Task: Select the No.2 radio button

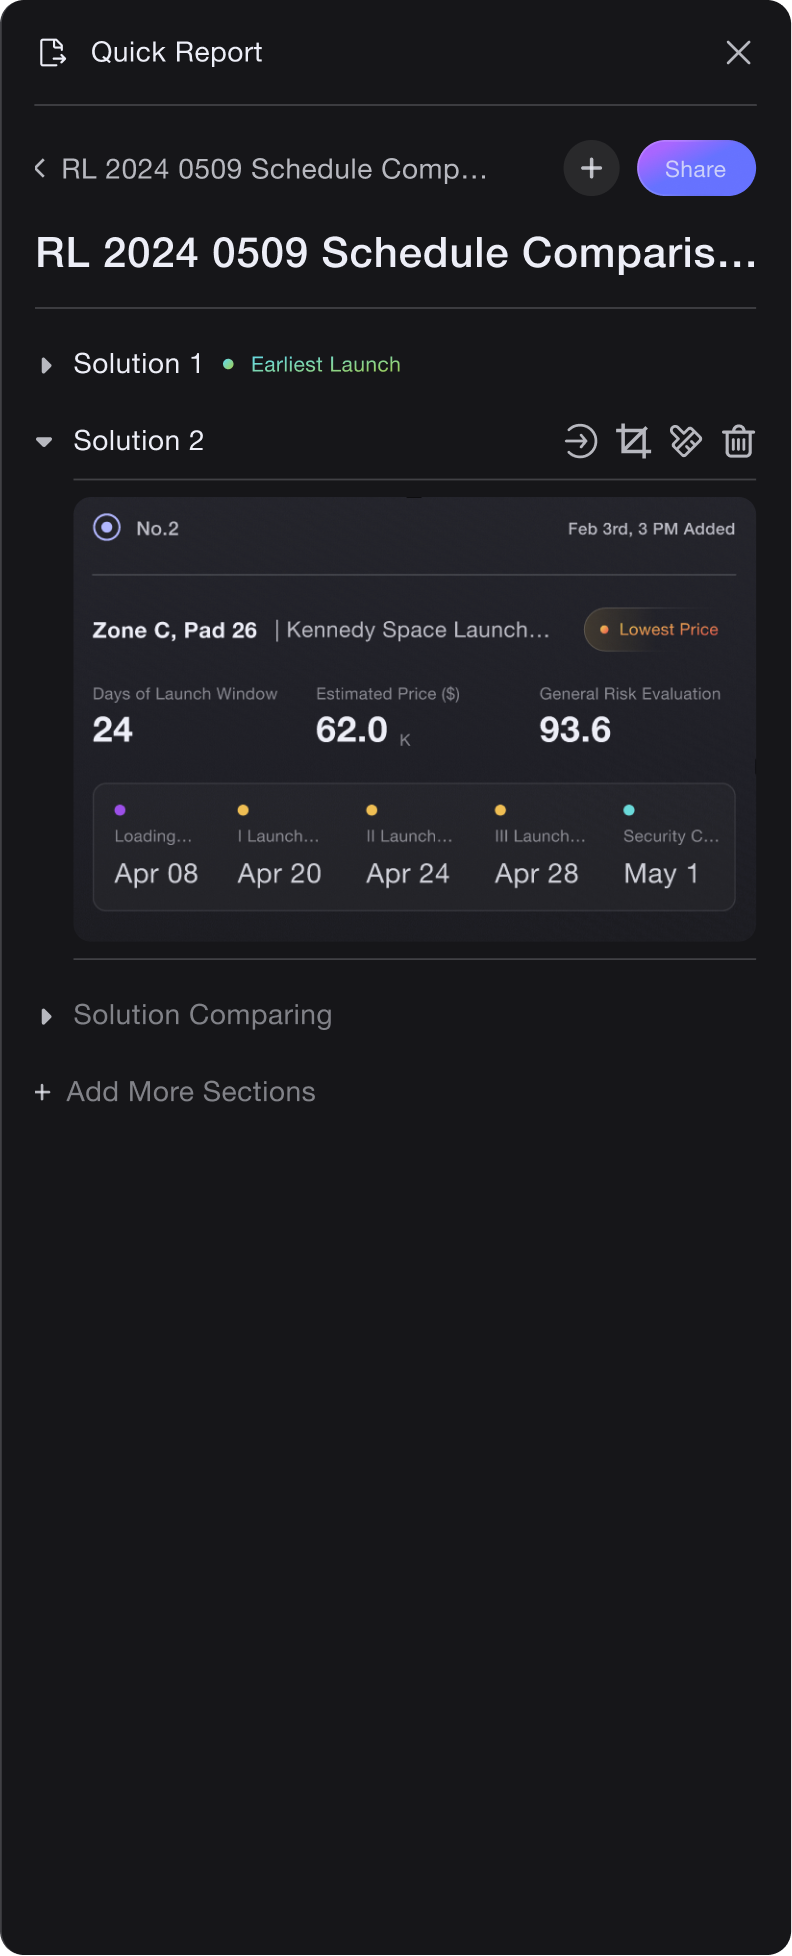Action: [107, 528]
